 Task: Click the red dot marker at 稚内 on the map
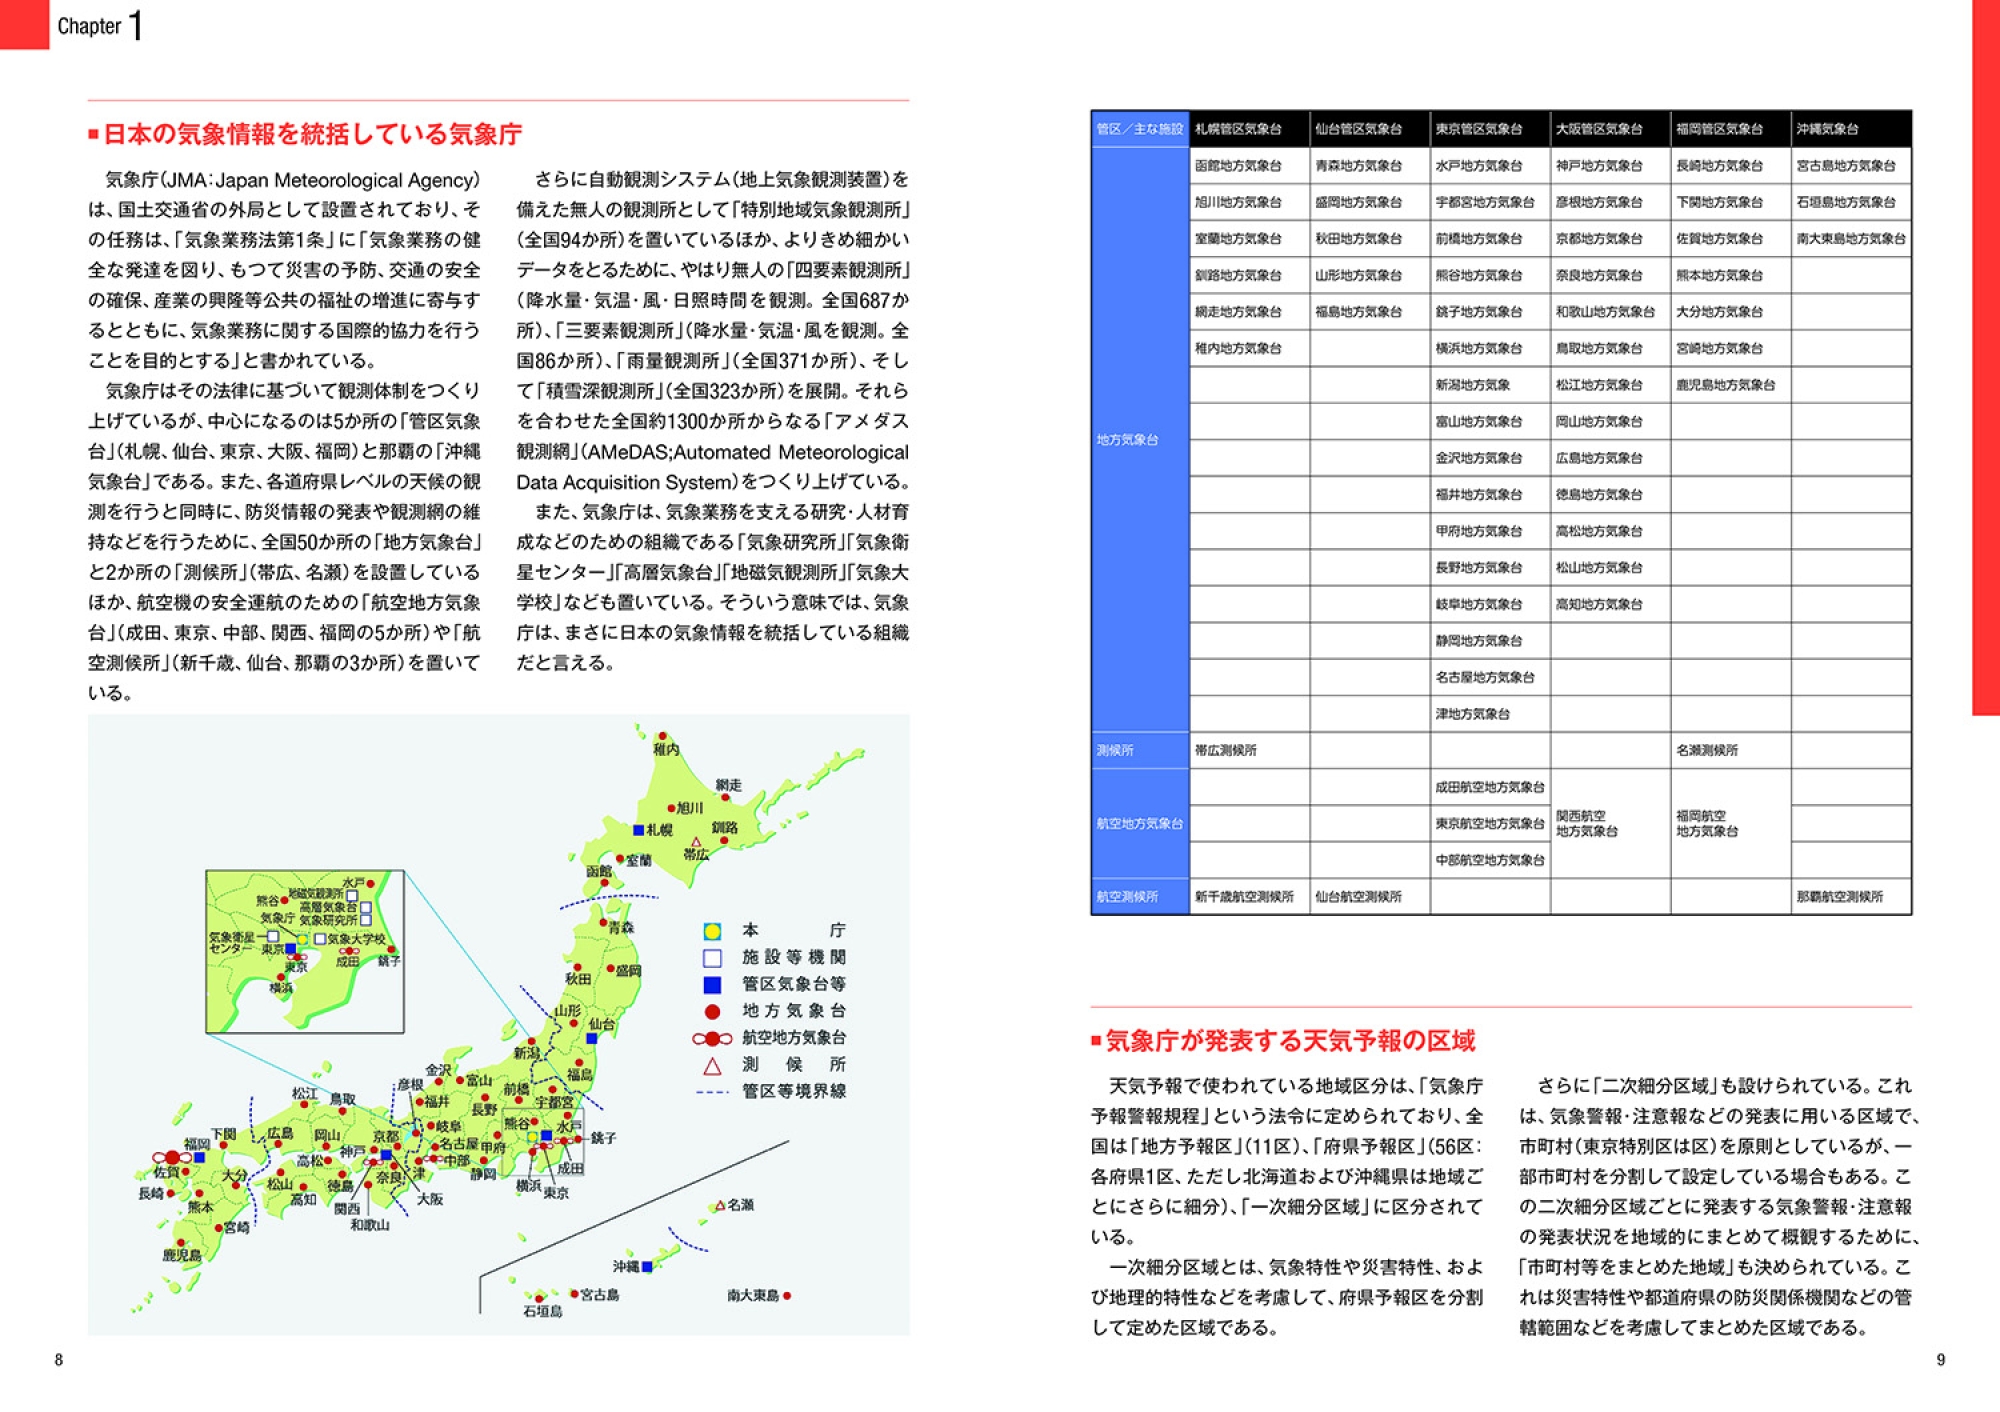662,736
